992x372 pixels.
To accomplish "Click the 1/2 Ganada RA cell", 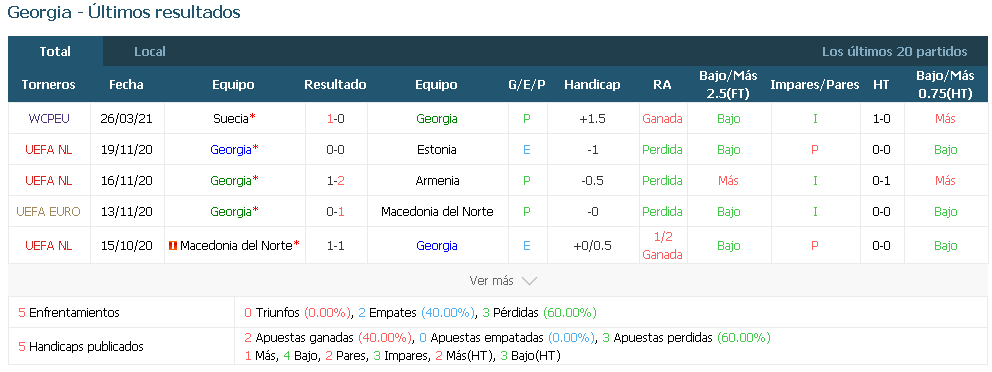I will point(662,245).
